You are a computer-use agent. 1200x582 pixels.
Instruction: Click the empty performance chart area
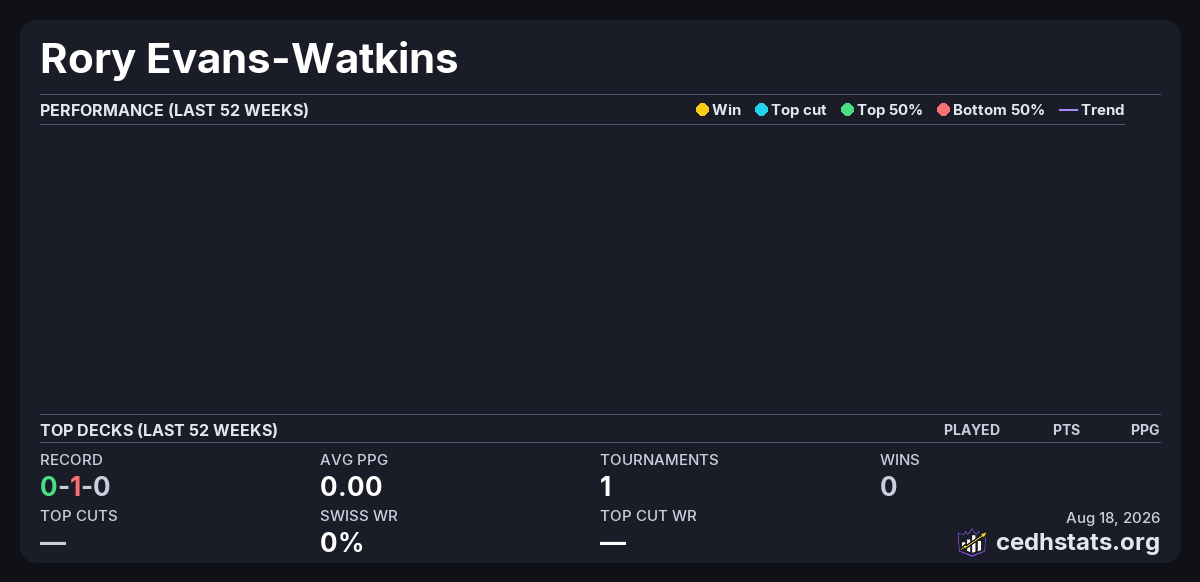[582, 268]
